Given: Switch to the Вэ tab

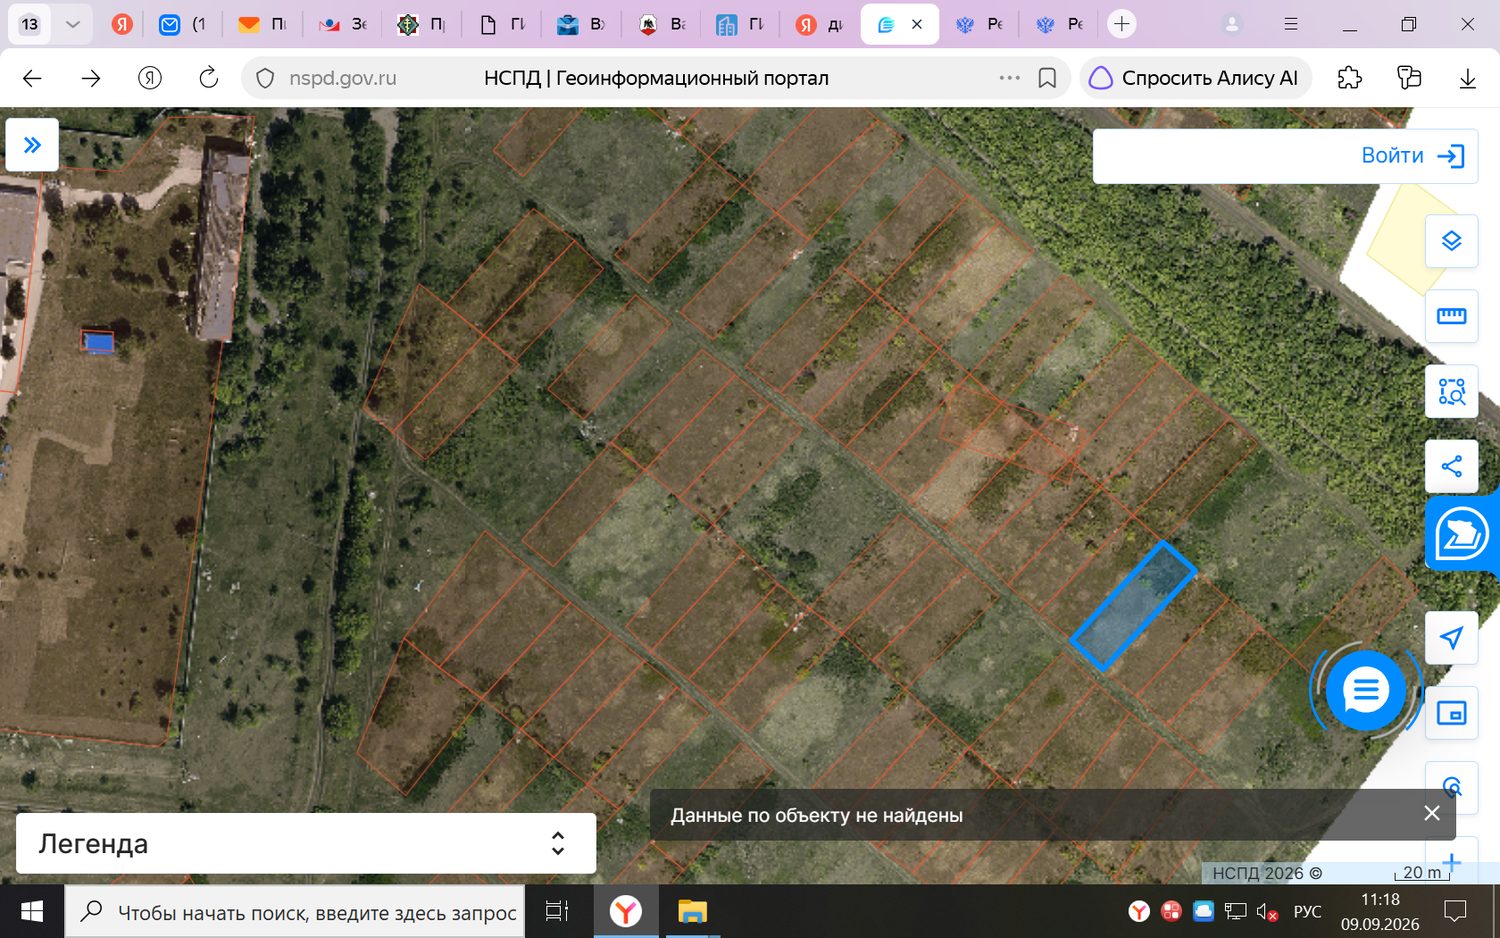Looking at the screenshot, I should tap(581, 24).
